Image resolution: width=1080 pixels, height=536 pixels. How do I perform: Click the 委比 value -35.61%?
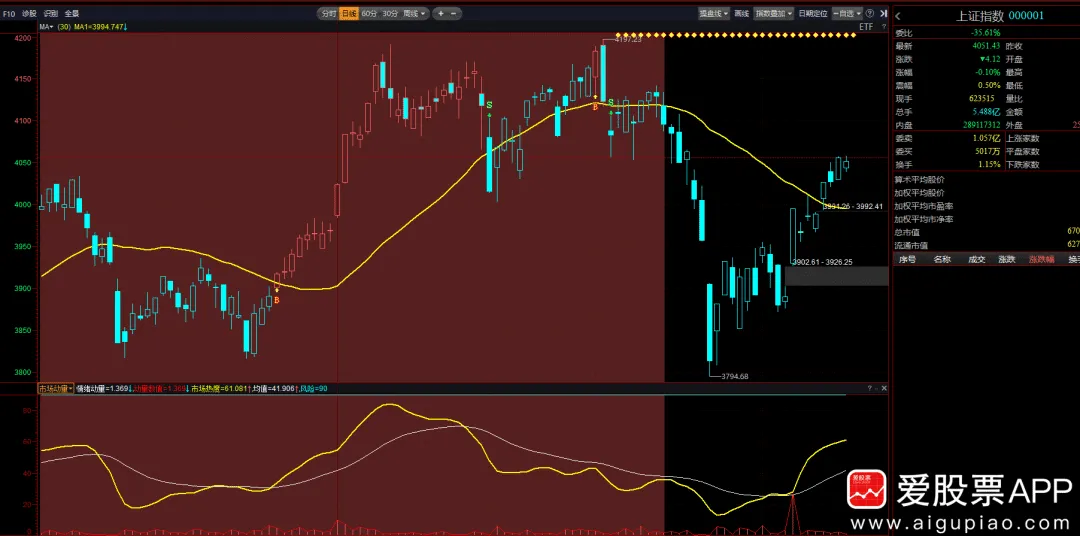[986, 33]
